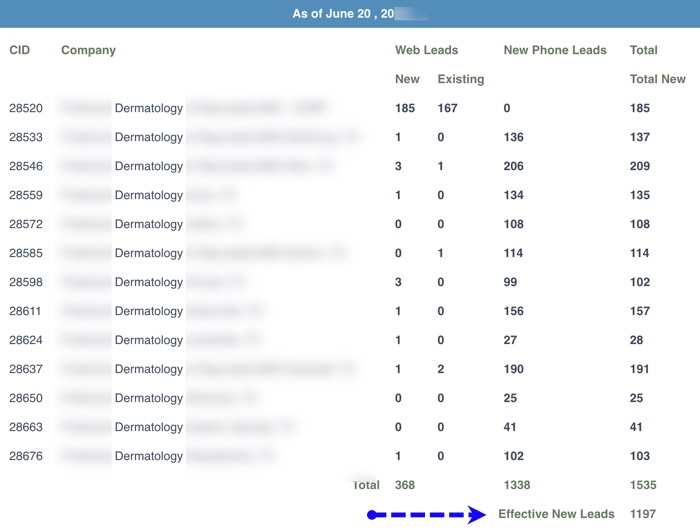Select CID 28624
The height and width of the screenshot is (530, 700).
point(26,340)
